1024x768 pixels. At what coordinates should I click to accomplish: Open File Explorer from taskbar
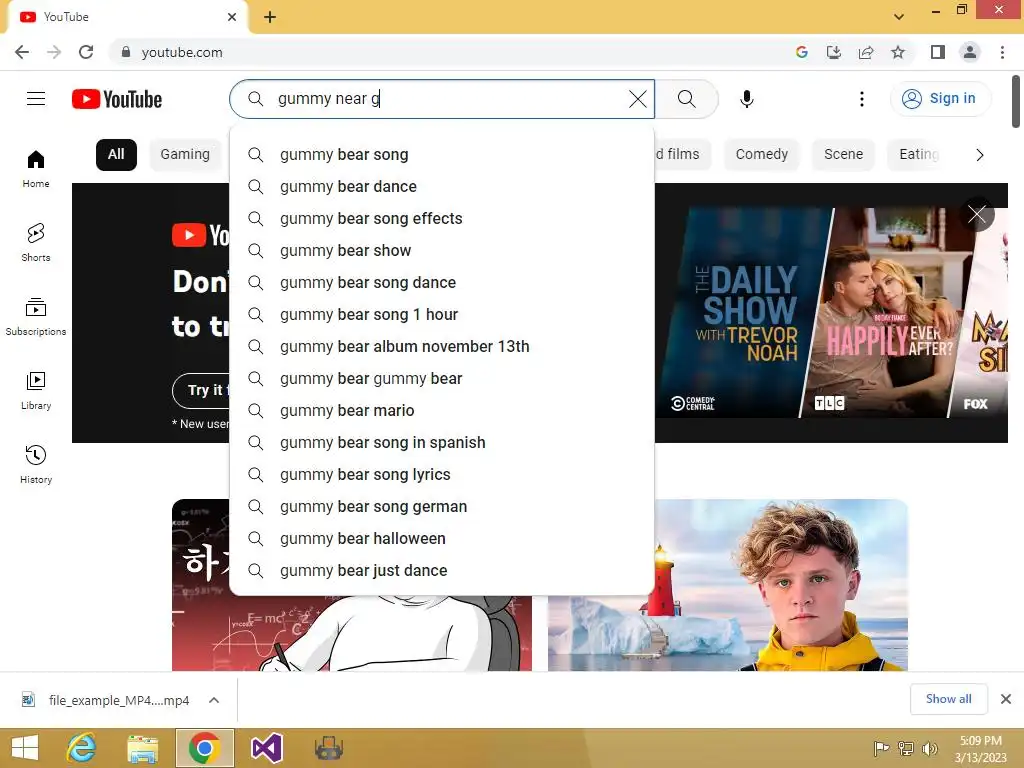point(142,748)
